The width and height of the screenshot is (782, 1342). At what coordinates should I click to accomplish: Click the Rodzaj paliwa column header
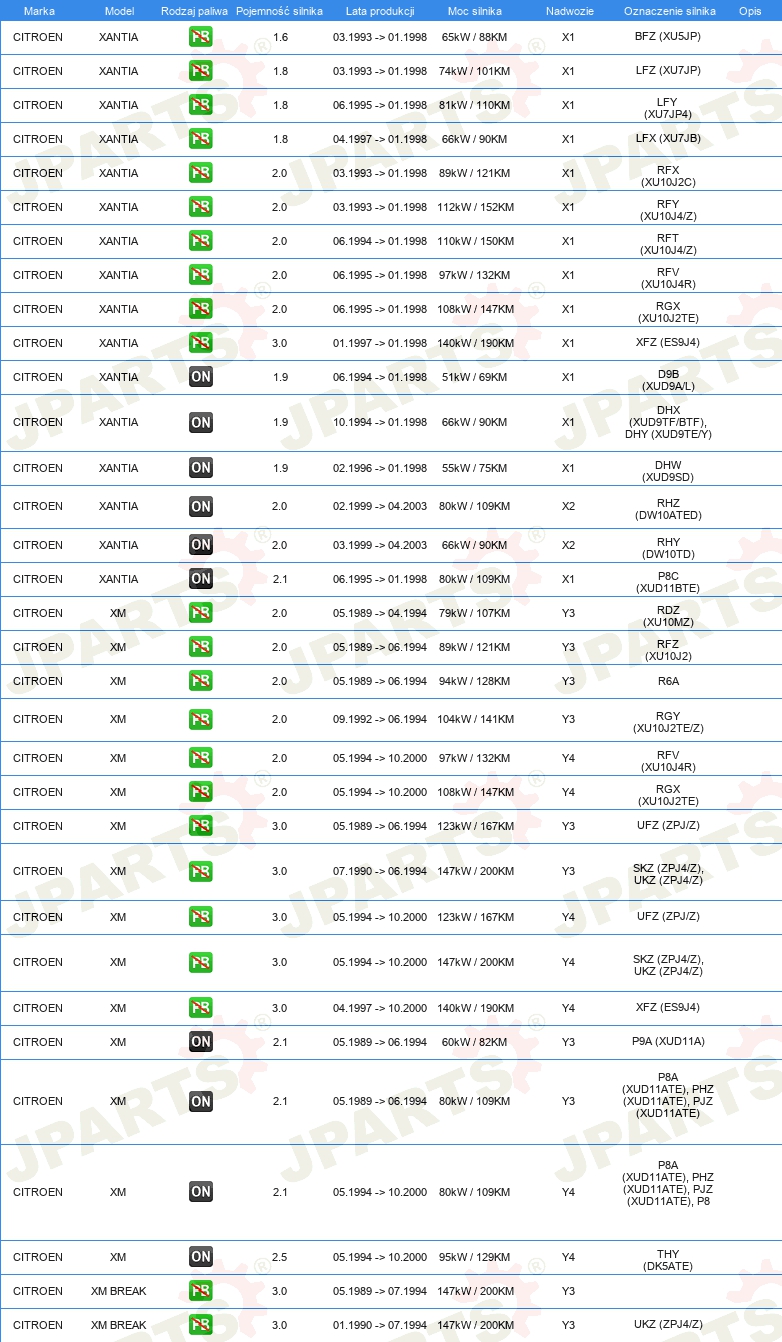[195, 11]
